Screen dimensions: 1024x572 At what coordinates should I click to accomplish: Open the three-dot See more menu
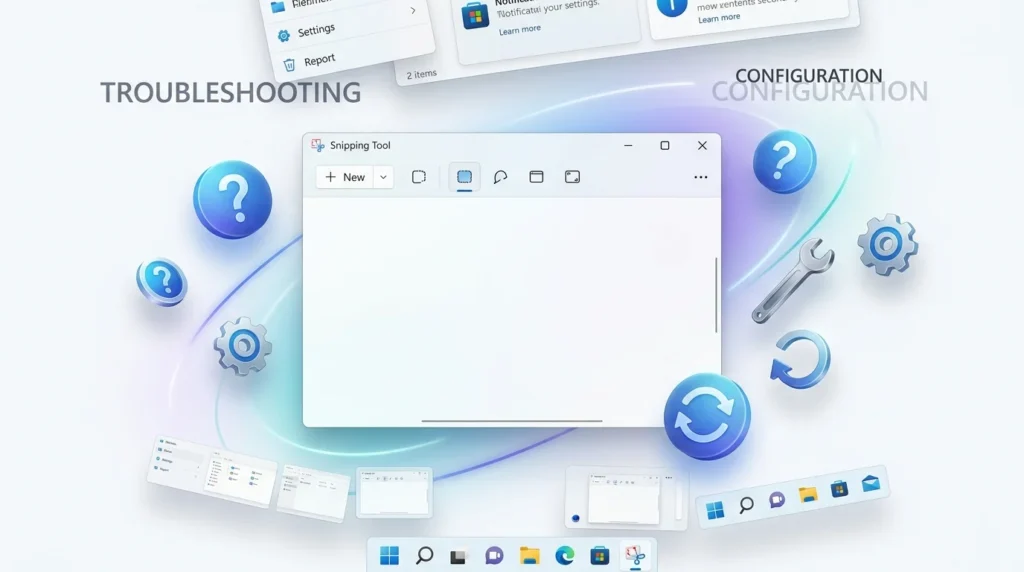click(701, 177)
